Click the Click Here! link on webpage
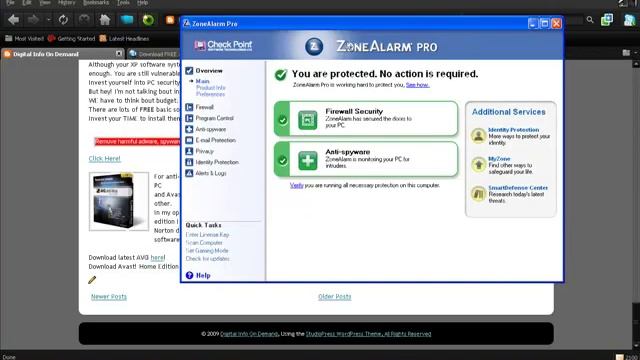The image size is (640, 360). [x=104, y=158]
